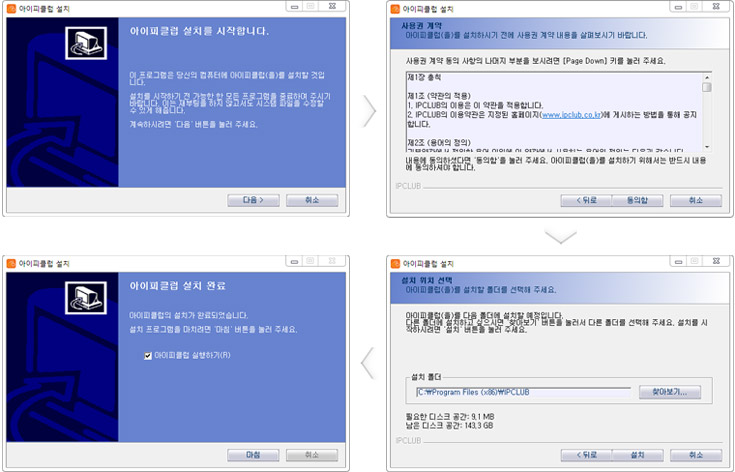The height and width of the screenshot is (472, 735).
Task: Click 다음 button in the welcome window
Action: pyautogui.click(x=253, y=200)
